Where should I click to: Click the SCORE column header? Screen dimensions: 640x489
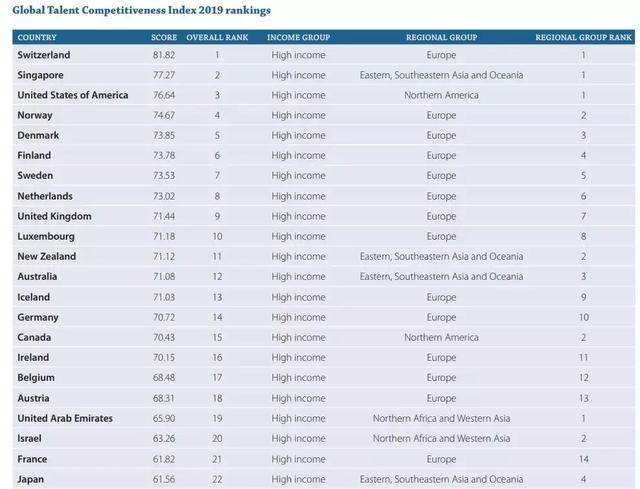163,37
